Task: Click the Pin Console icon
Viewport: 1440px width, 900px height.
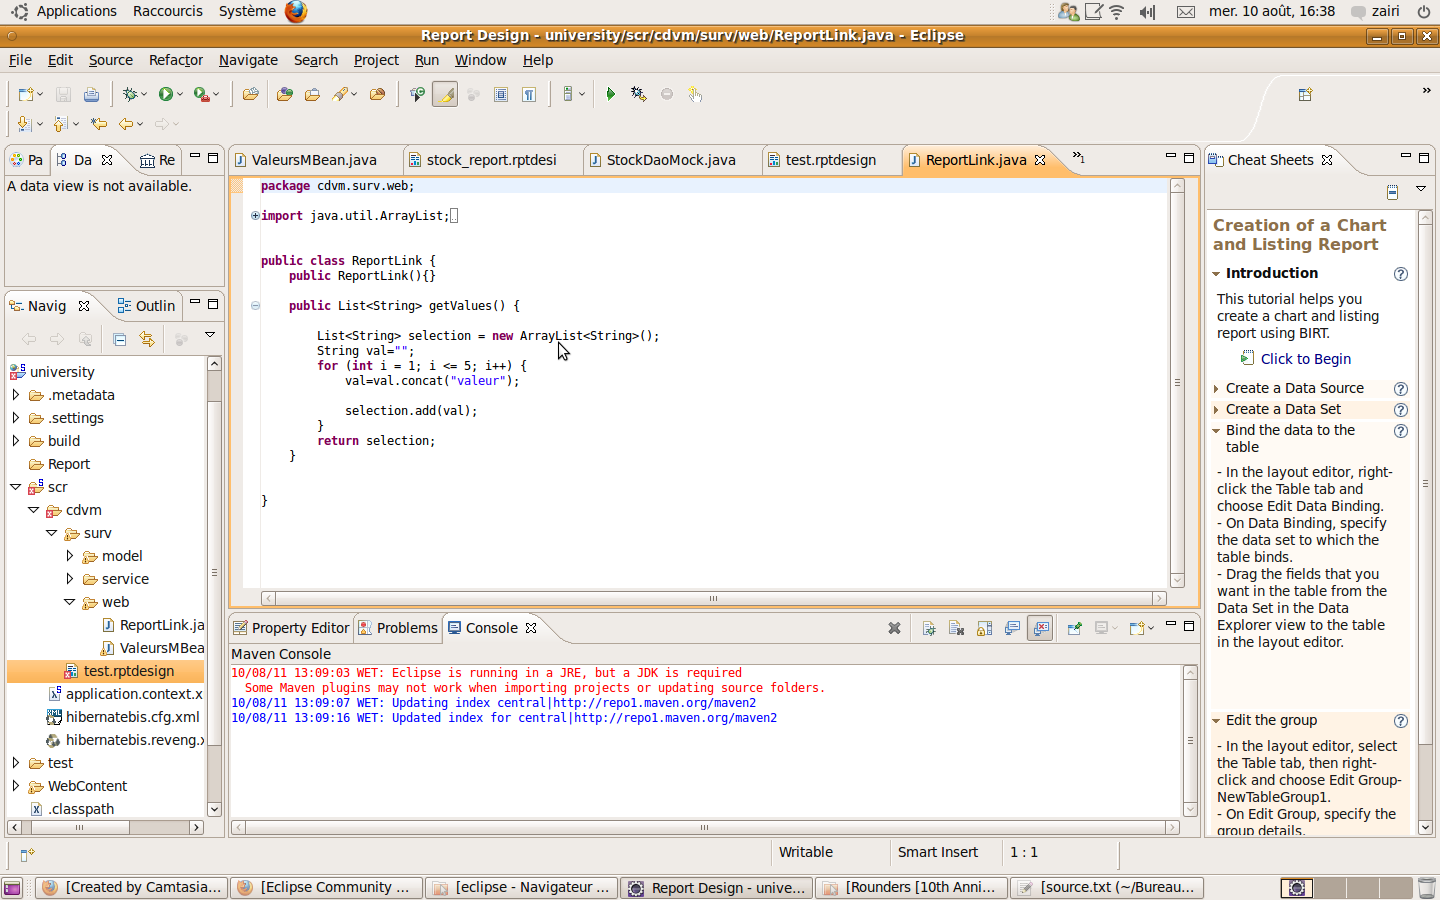Action: click(1074, 628)
